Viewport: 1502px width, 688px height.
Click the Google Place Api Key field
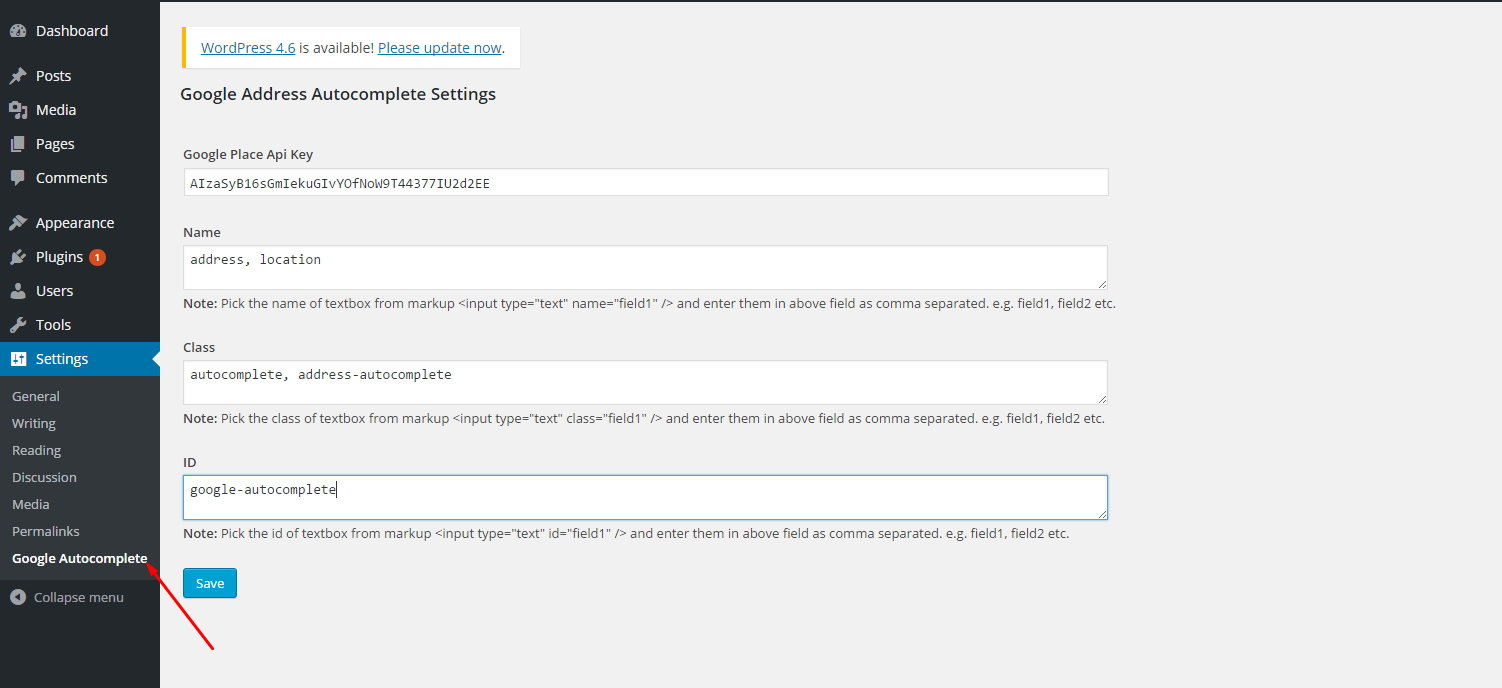tap(646, 183)
